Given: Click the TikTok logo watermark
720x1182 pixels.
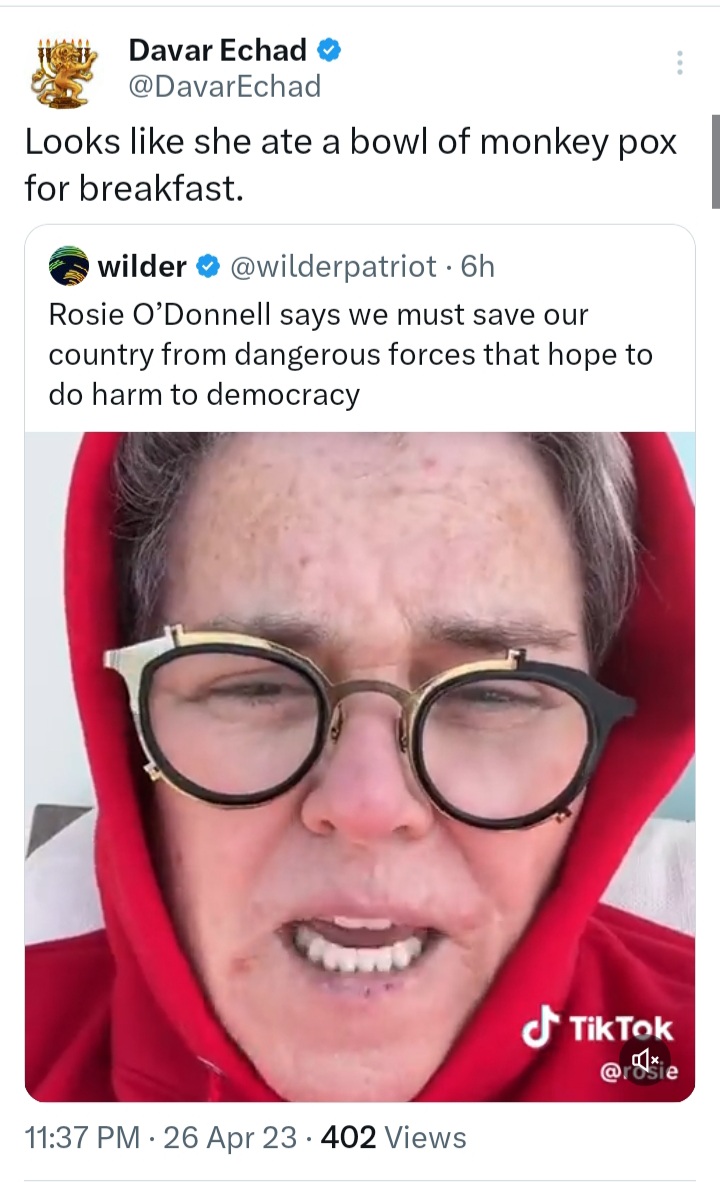Looking at the screenshot, I should point(597,1027).
